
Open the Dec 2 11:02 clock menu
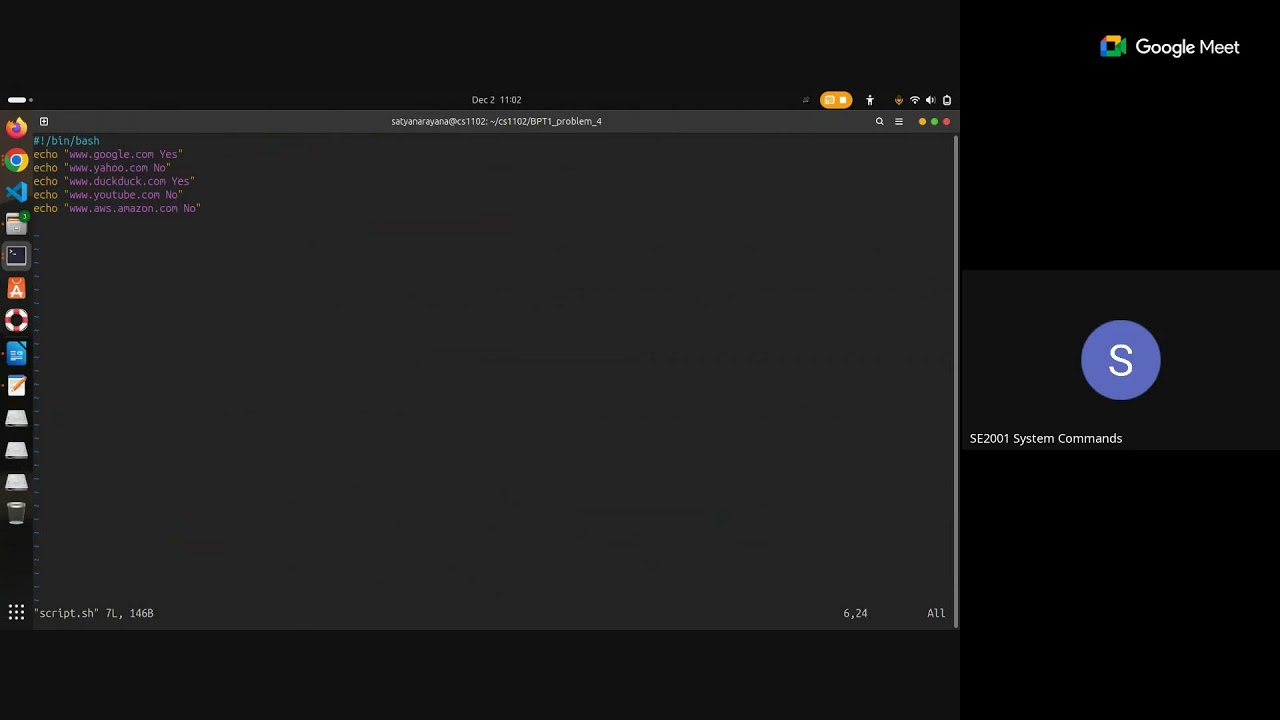[x=497, y=100]
